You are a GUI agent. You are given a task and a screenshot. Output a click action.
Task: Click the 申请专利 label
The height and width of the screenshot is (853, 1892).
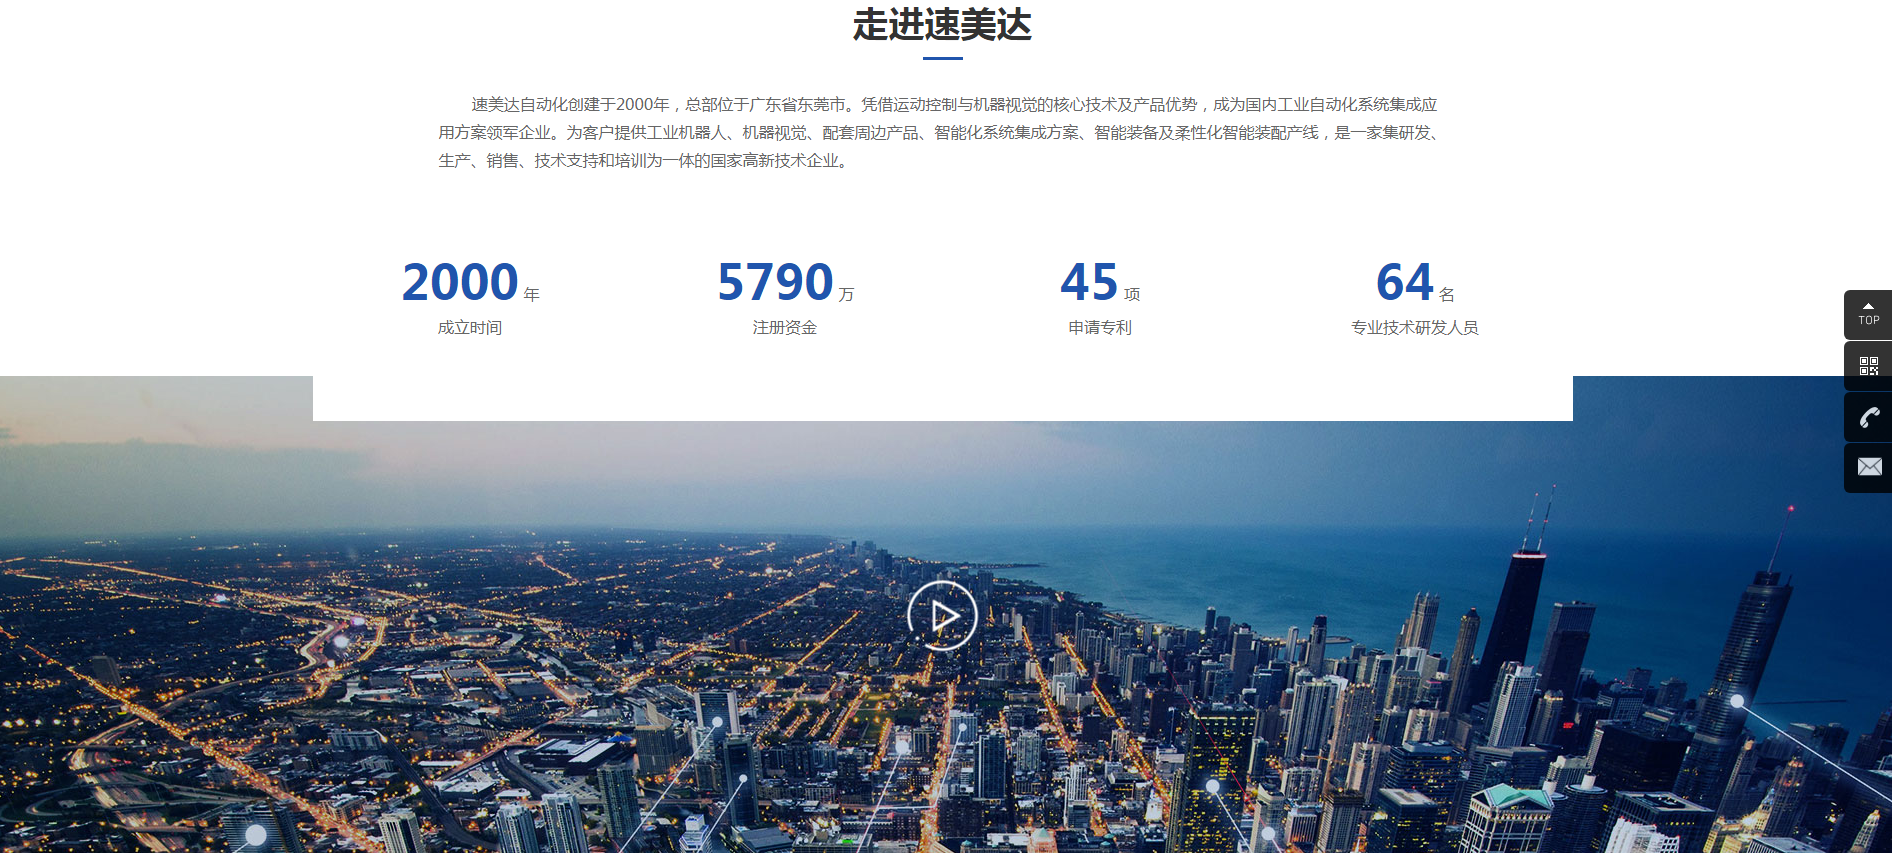(x=1100, y=328)
